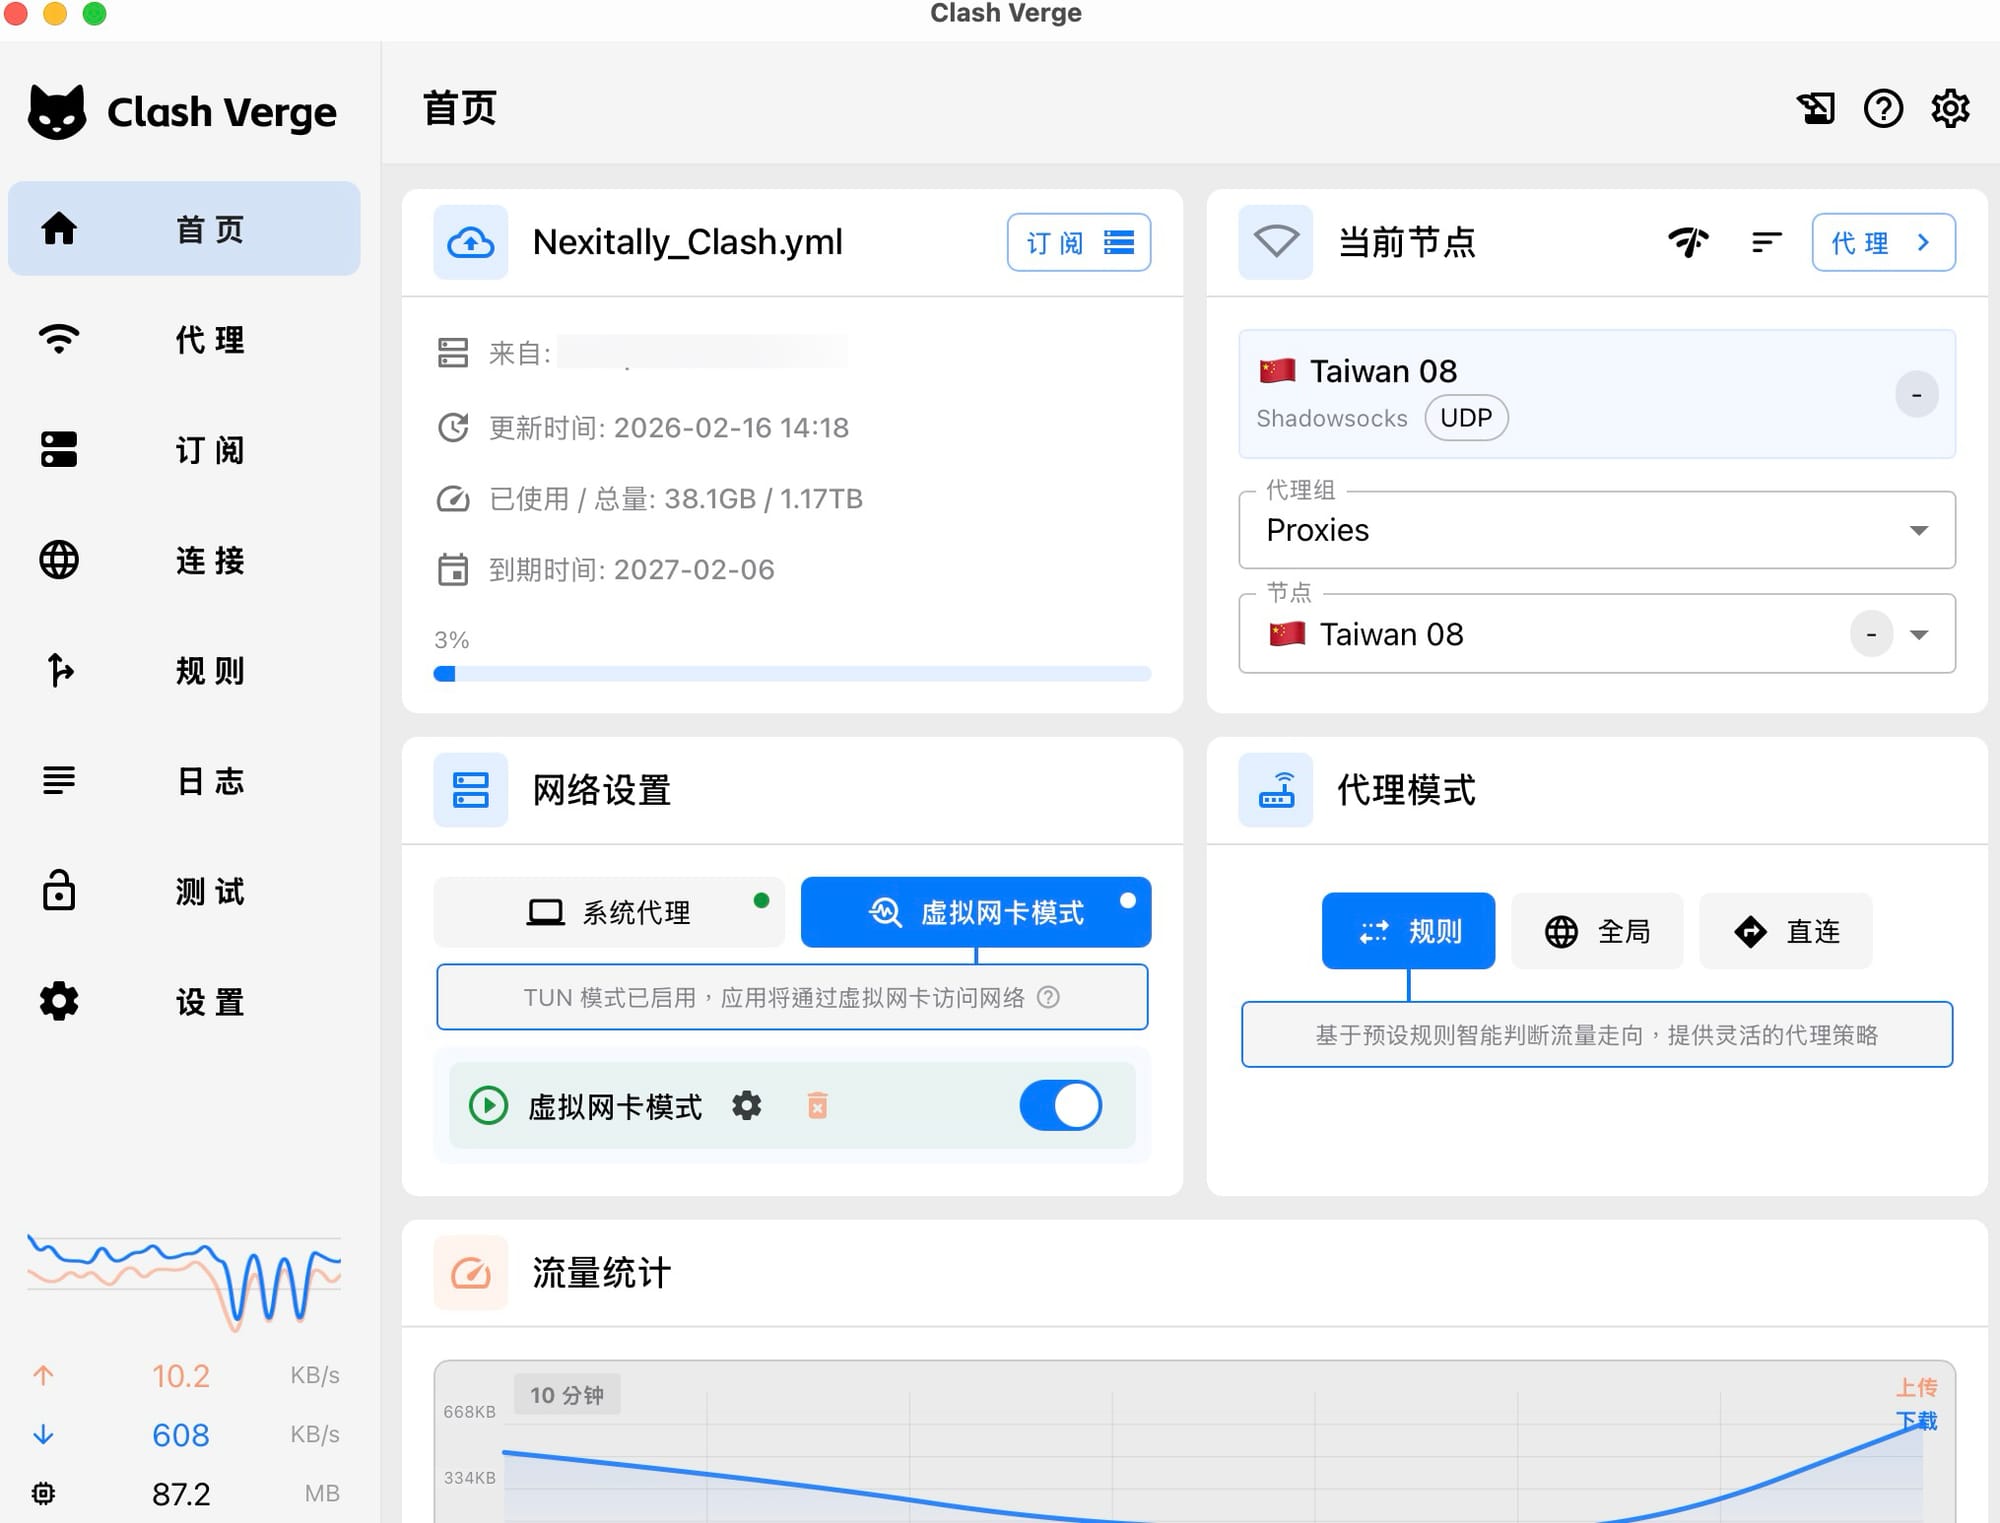Turn off the virtual NIC mode switch
The image size is (2000, 1523).
[x=1060, y=1106]
